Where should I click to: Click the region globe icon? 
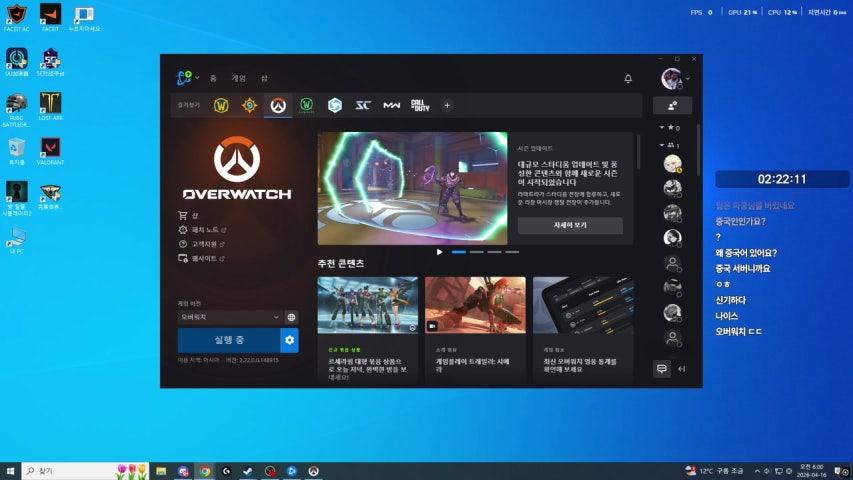(291, 317)
